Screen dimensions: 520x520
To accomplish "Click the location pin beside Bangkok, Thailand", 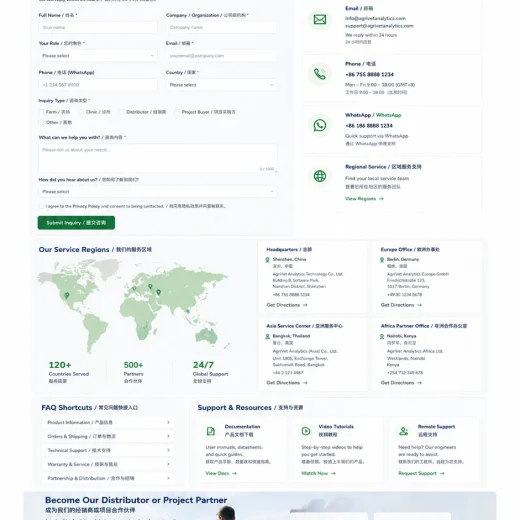I will [267, 336].
